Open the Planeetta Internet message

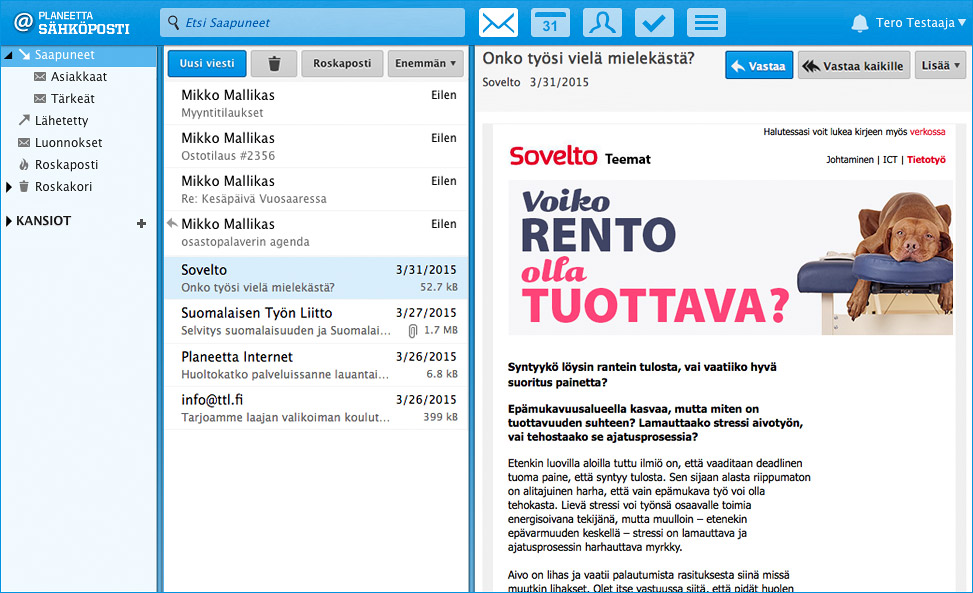[x=316, y=365]
